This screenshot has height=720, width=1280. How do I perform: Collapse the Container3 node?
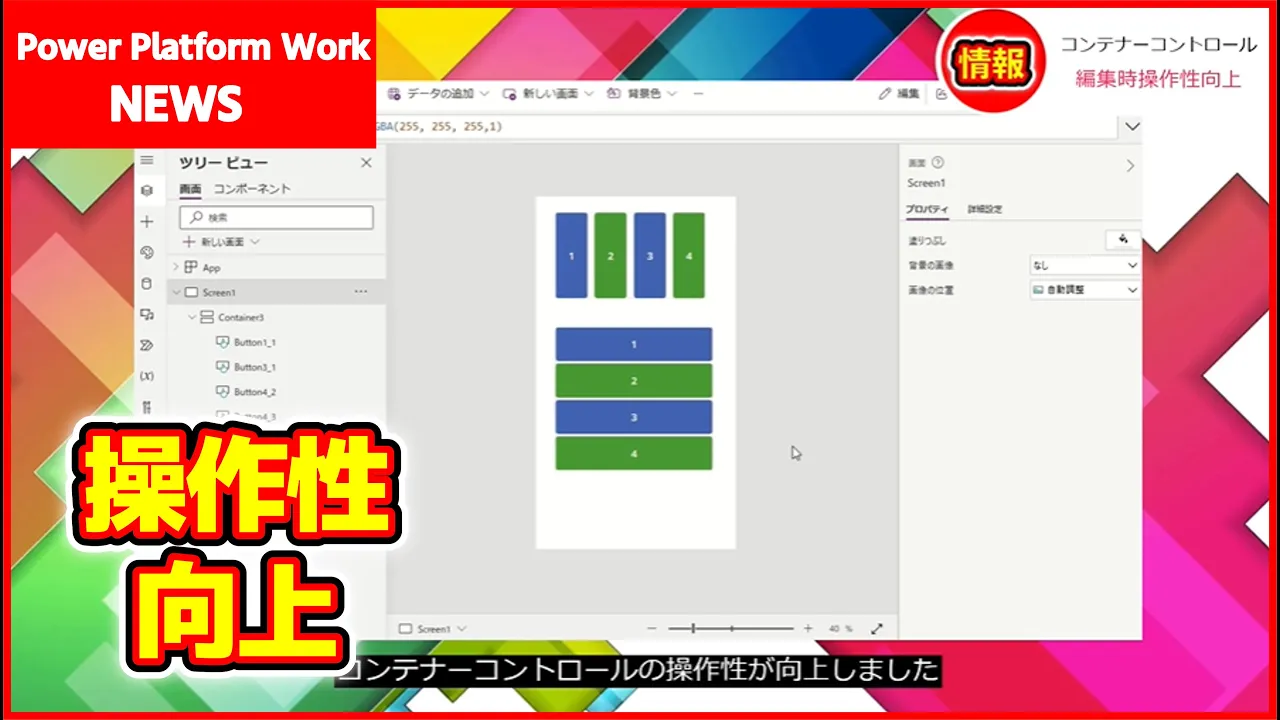pos(192,317)
